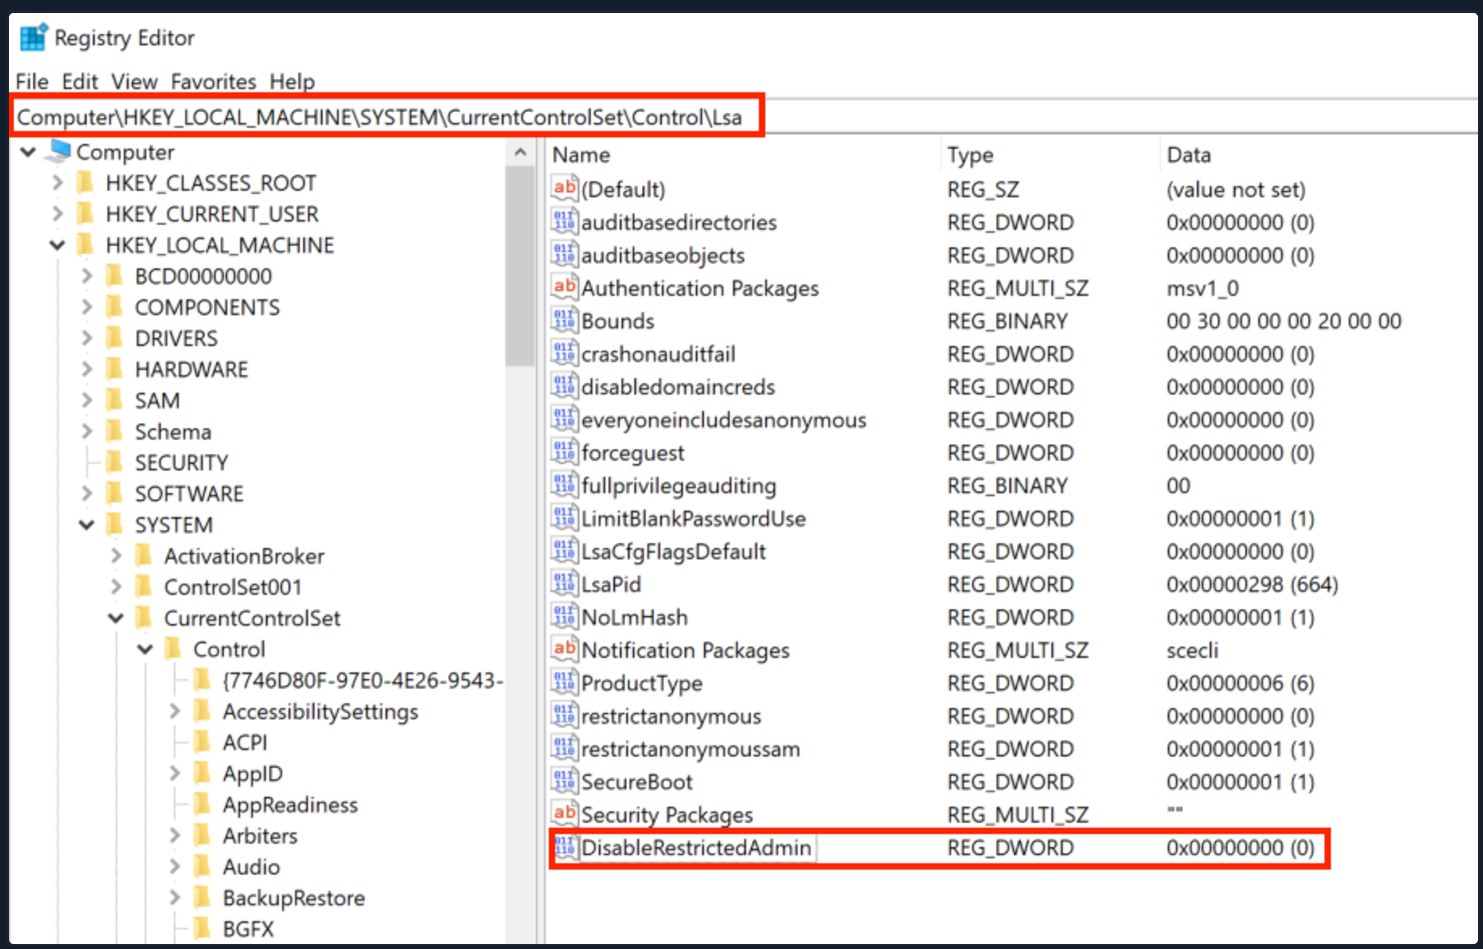Expand the Arbiters key
Screen dimensions: 1483x949
coord(174,835)
